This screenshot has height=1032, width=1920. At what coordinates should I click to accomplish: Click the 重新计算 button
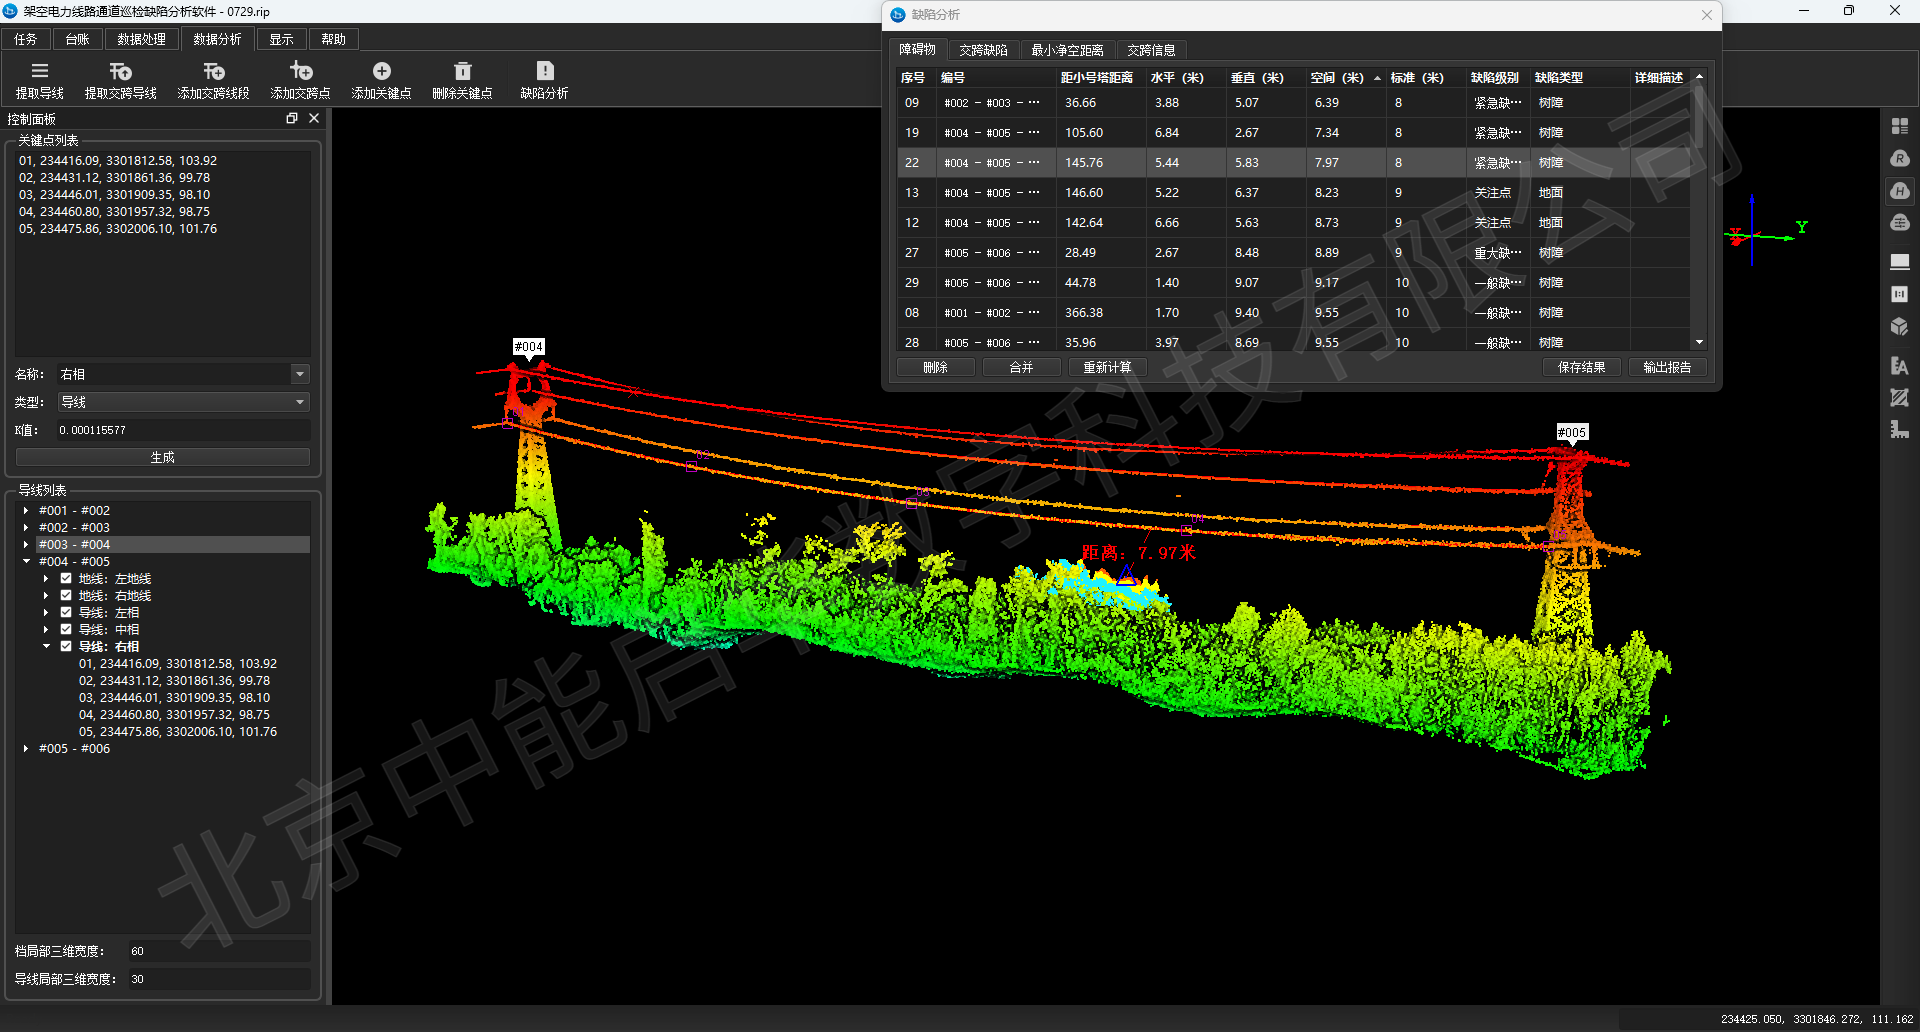(x=1107, y=368)
